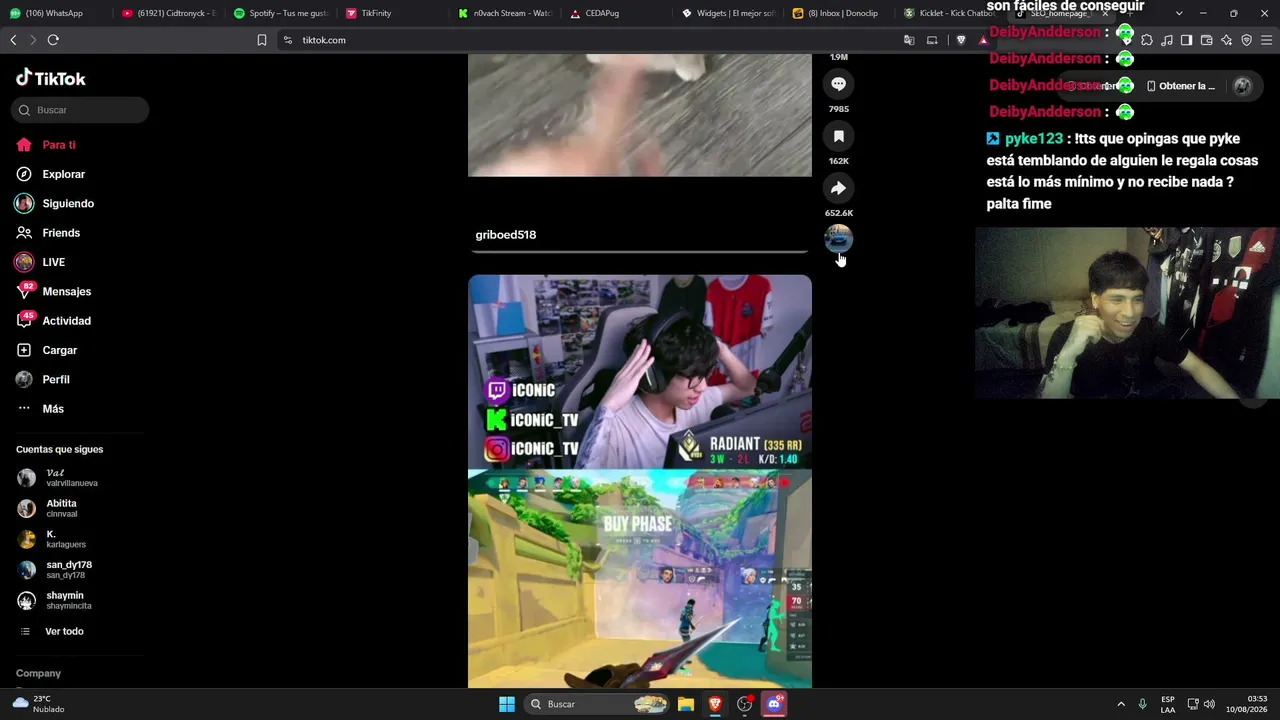This screenshot has height=720, width=1280.
Task: Switch to the Kicklet Kick Chatbot tab
Action: [x=952, y=13]
